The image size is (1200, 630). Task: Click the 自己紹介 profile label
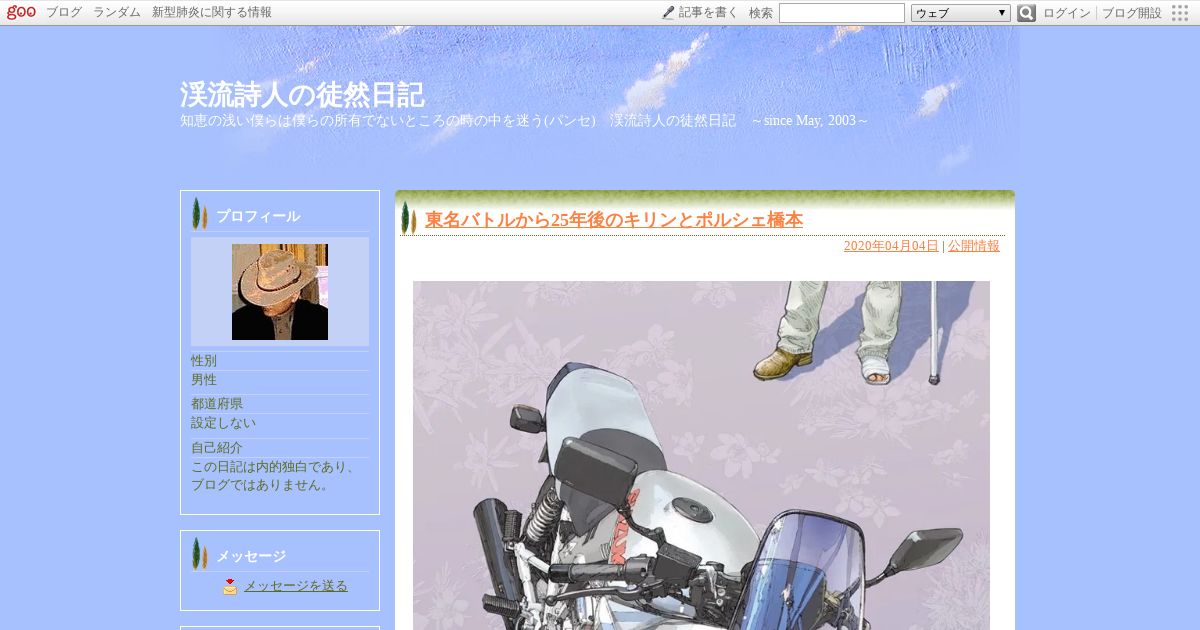(x=217, y=448)
